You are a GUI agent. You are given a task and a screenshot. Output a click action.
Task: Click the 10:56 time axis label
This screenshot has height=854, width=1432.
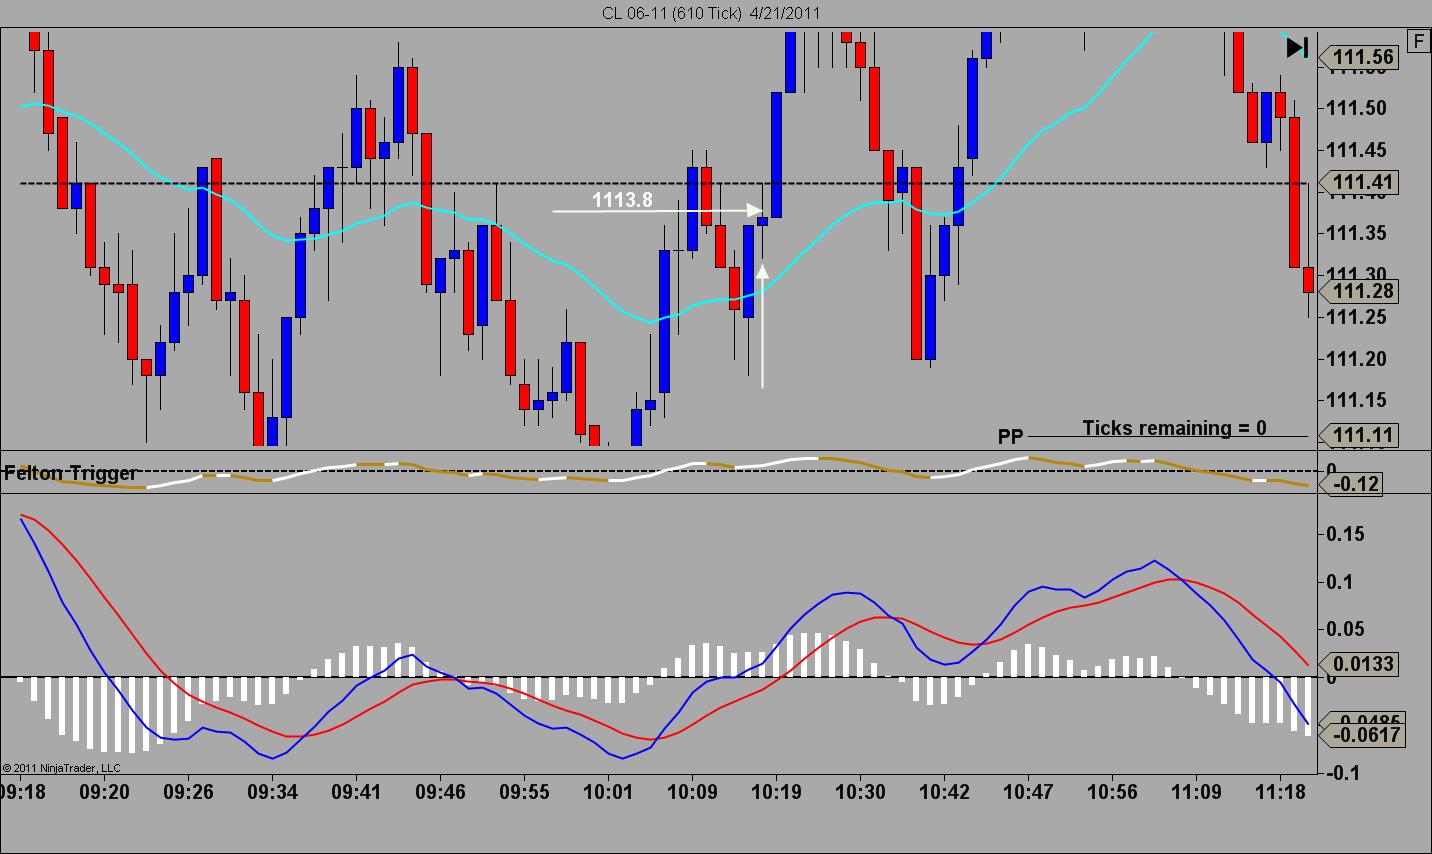[x=1112, y=792]
